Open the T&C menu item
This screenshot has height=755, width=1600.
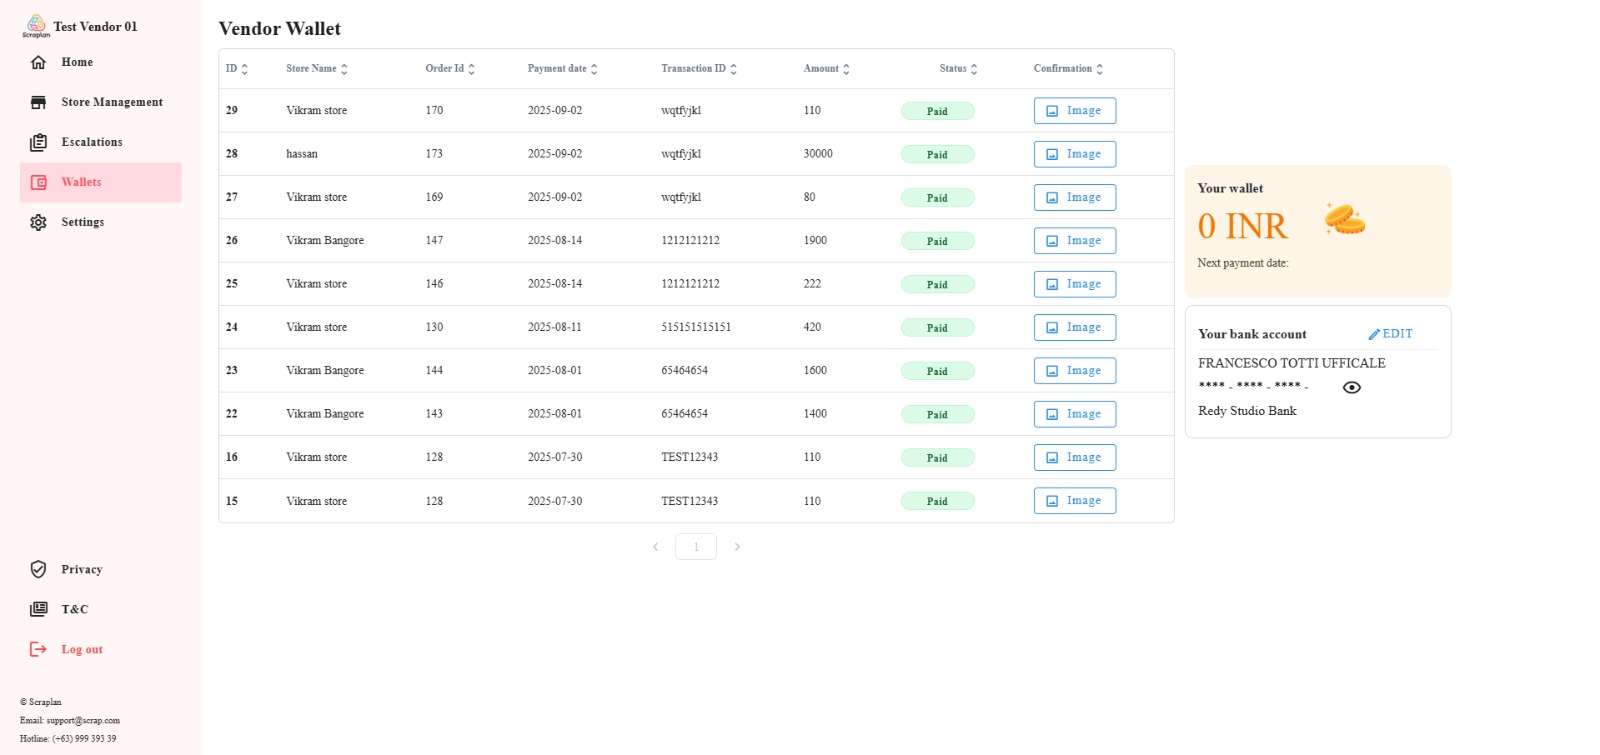pos(101,609)
